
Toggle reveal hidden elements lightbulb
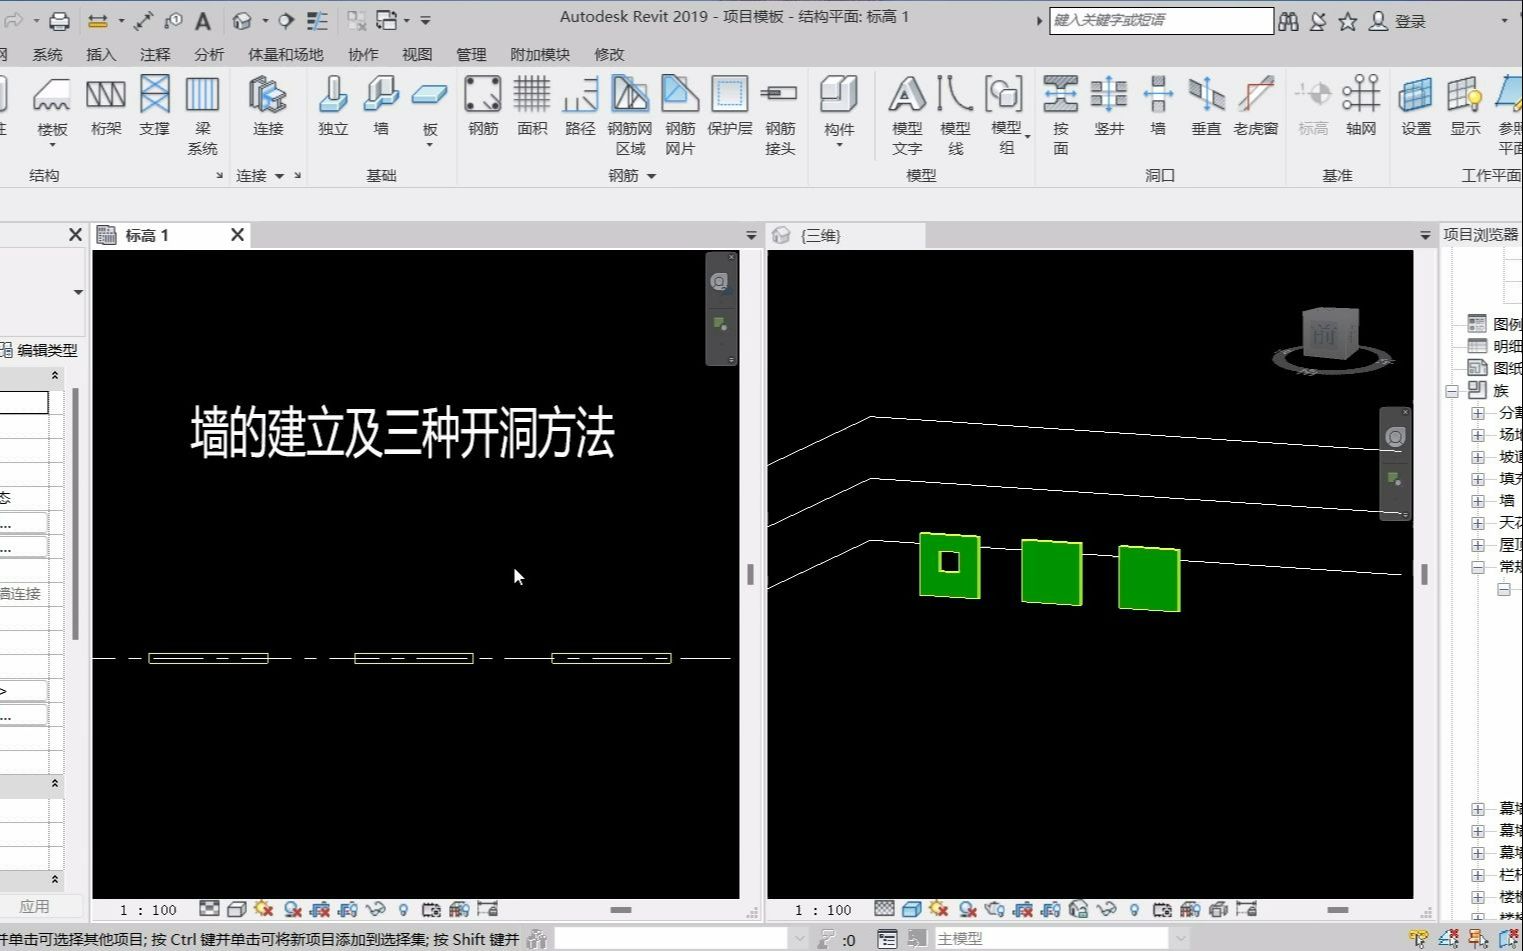pyautogui.click(x=404, y=909)
